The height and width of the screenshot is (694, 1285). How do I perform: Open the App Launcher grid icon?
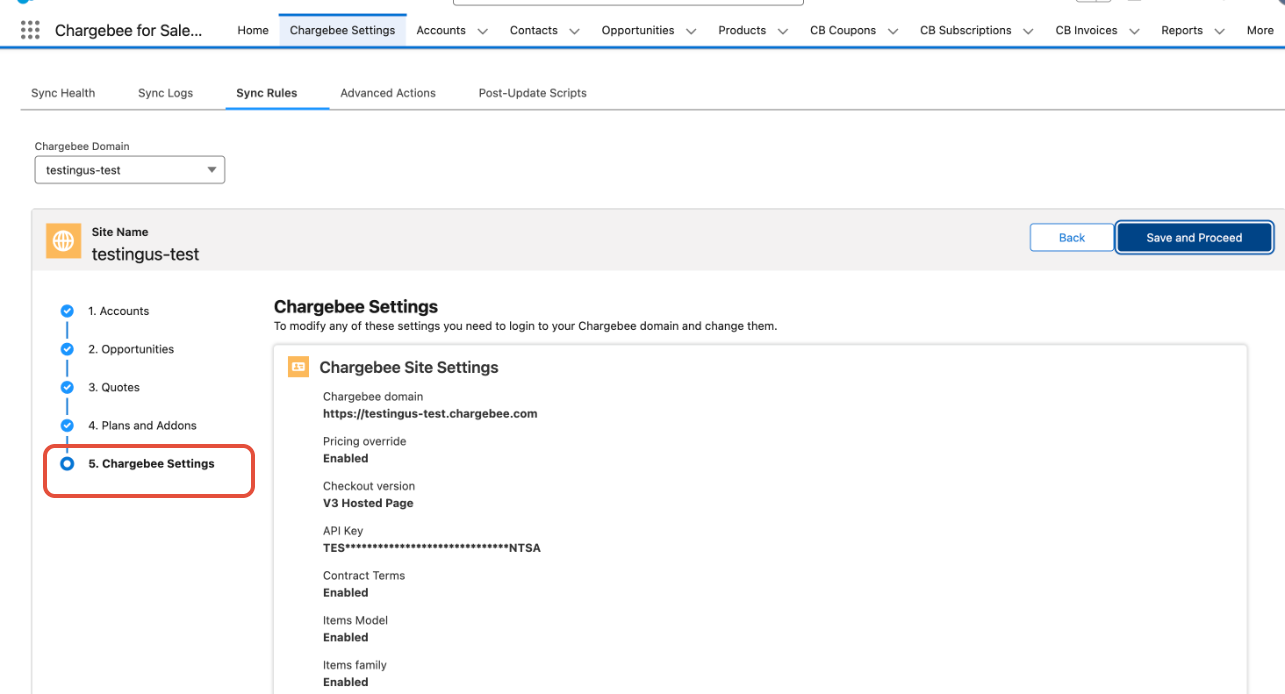point(30,30)
